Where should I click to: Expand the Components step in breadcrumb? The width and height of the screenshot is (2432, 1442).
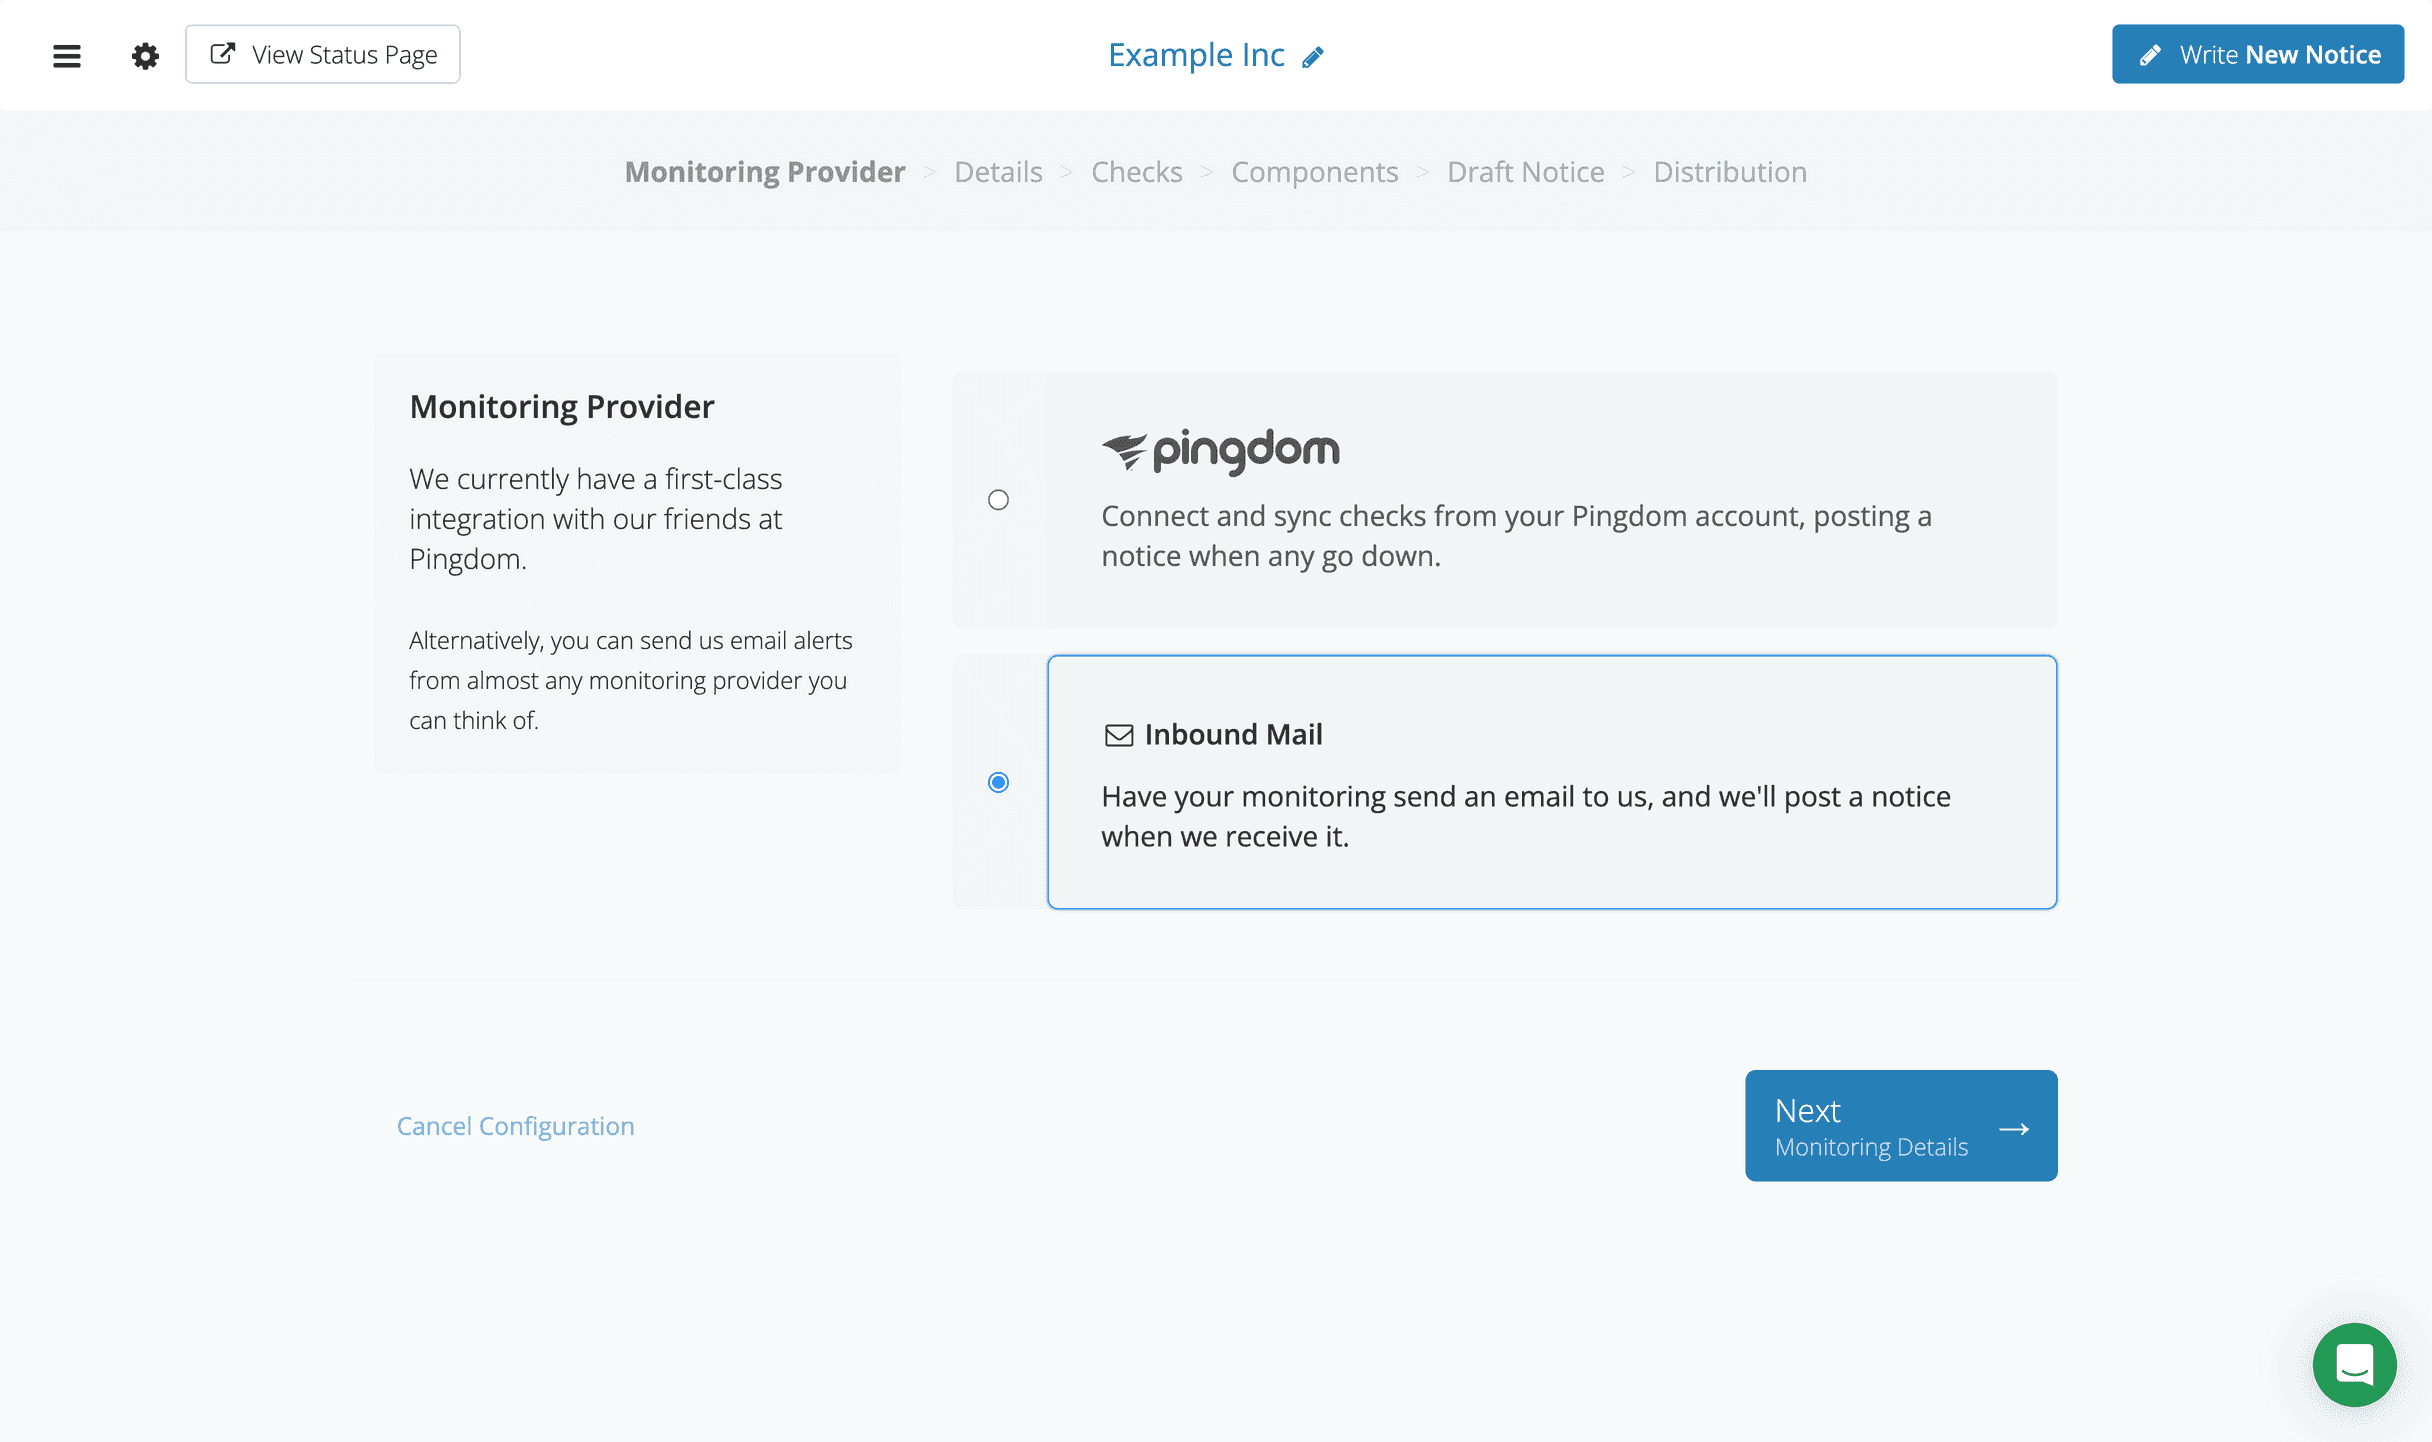(x=1315, y=172)
